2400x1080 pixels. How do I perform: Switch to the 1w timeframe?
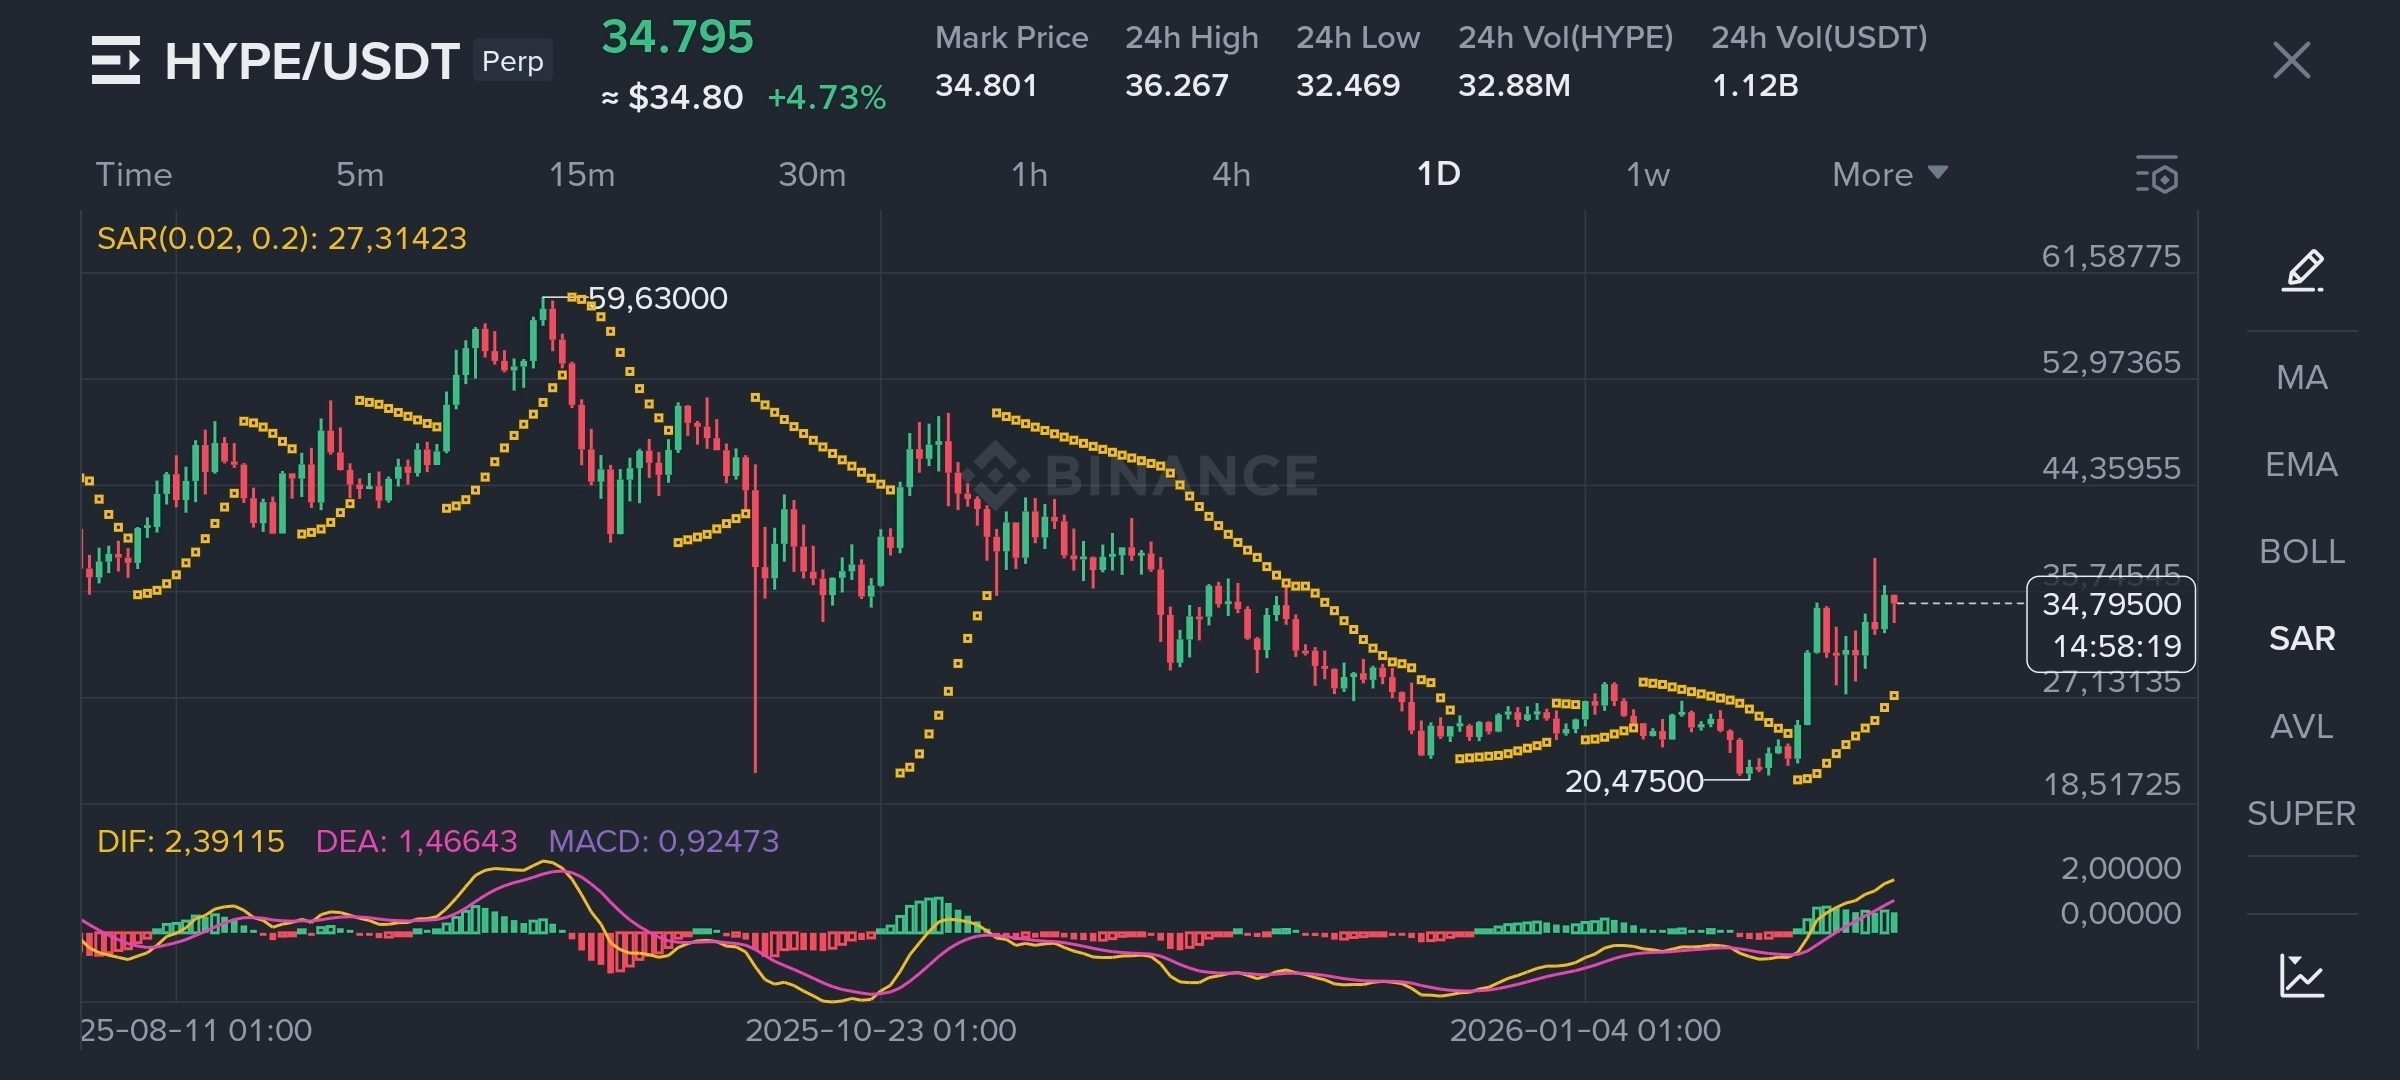[1647, 175]
